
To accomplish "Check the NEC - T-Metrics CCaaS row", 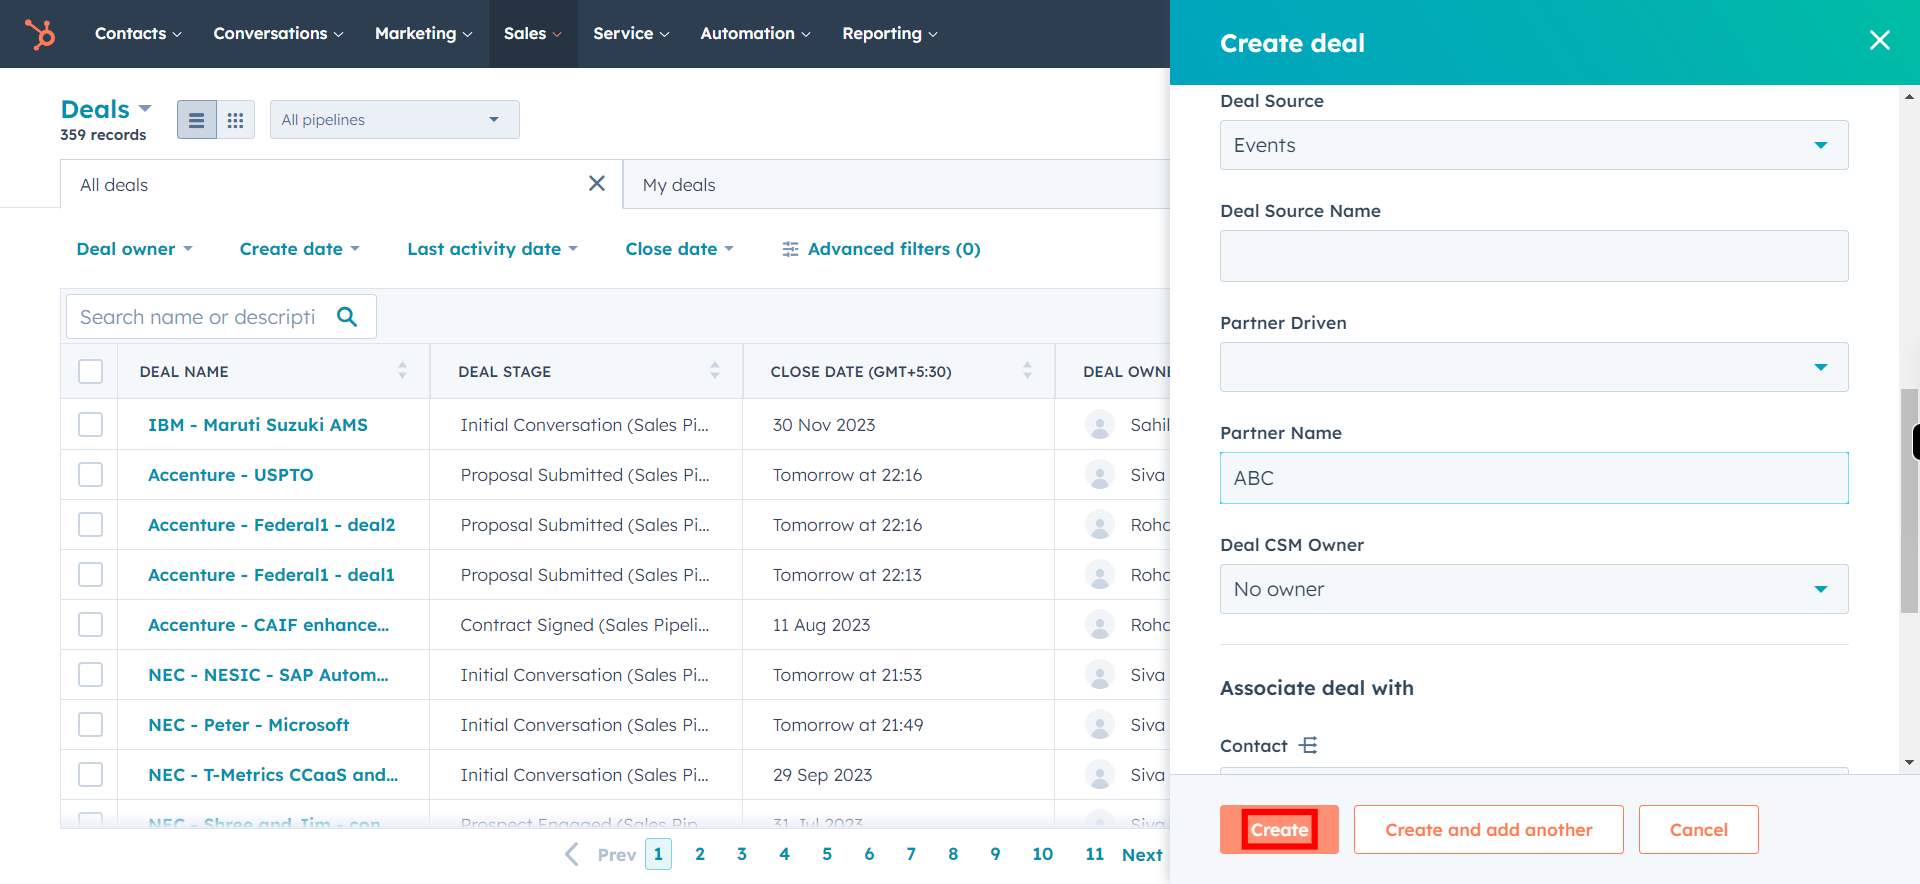I will 91,775.
